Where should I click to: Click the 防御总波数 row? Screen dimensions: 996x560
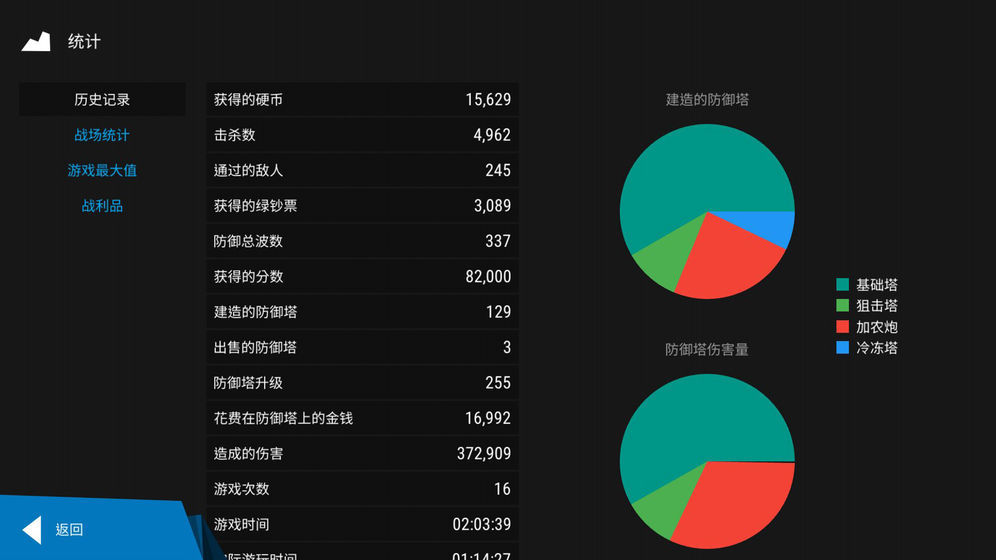(362, 241)
